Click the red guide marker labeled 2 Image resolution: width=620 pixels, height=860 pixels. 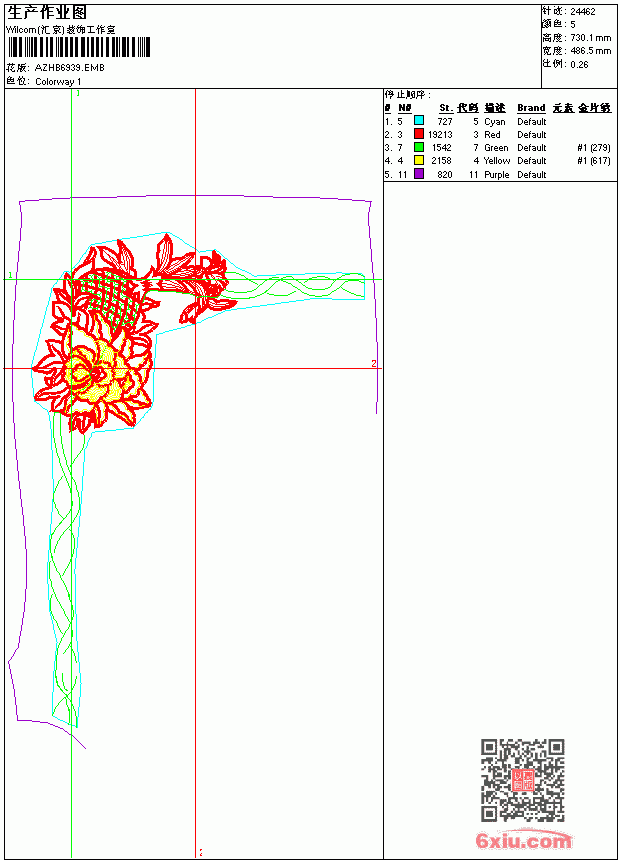tap(374, 364)
